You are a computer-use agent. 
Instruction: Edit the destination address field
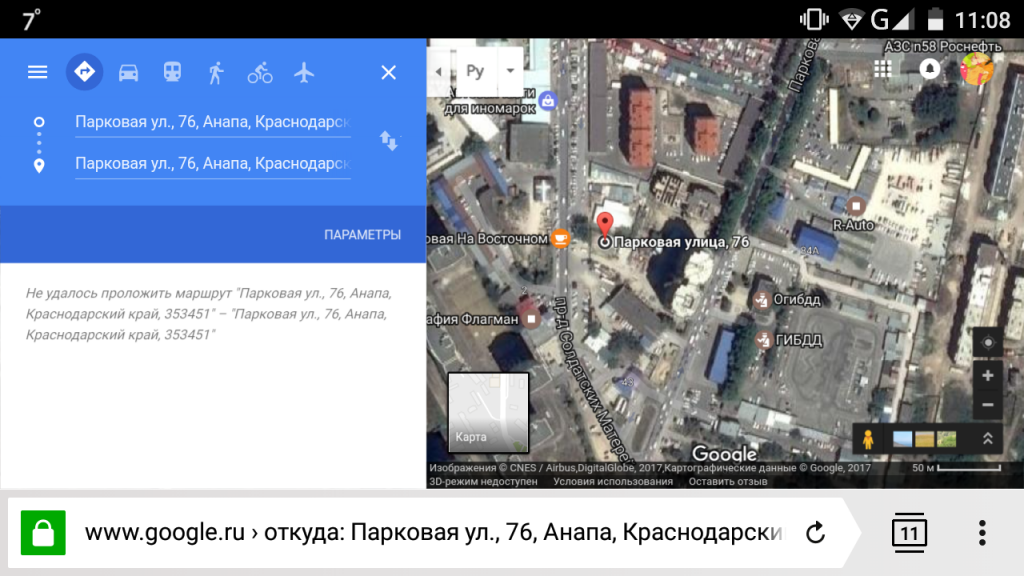pyautogui.click(x=213, y=163)
